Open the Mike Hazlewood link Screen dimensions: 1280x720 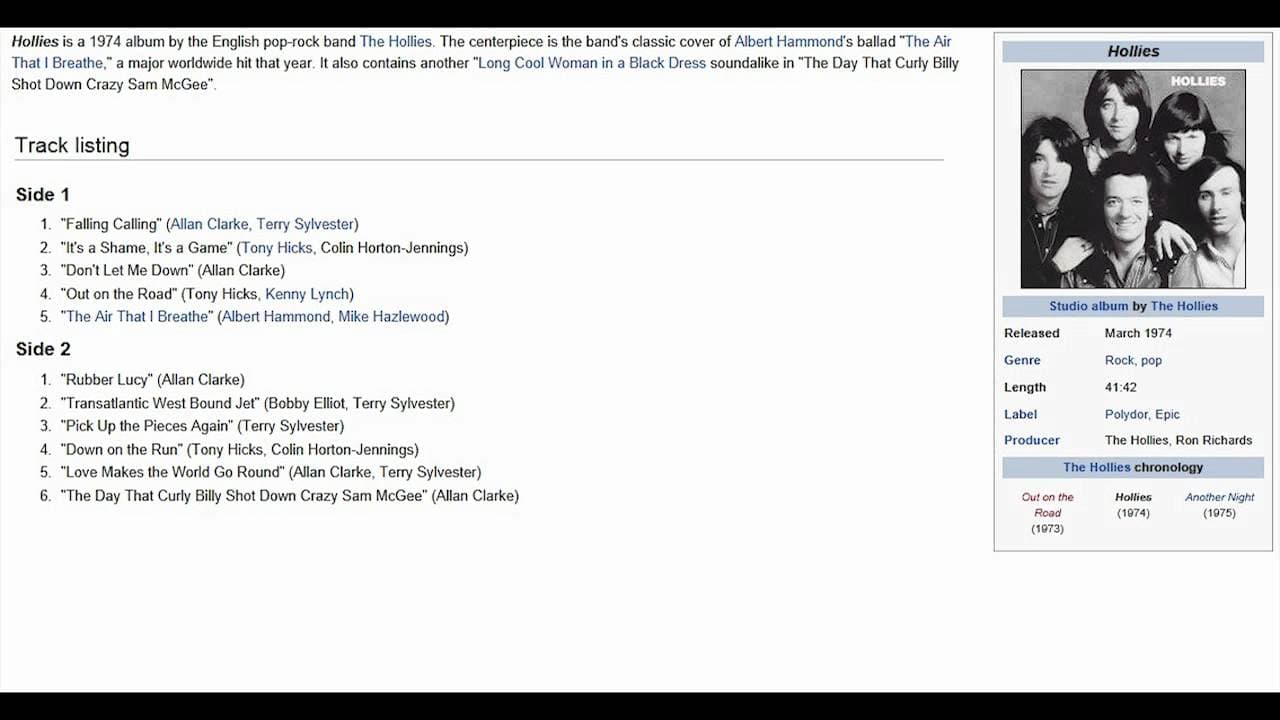click(391, 317)
